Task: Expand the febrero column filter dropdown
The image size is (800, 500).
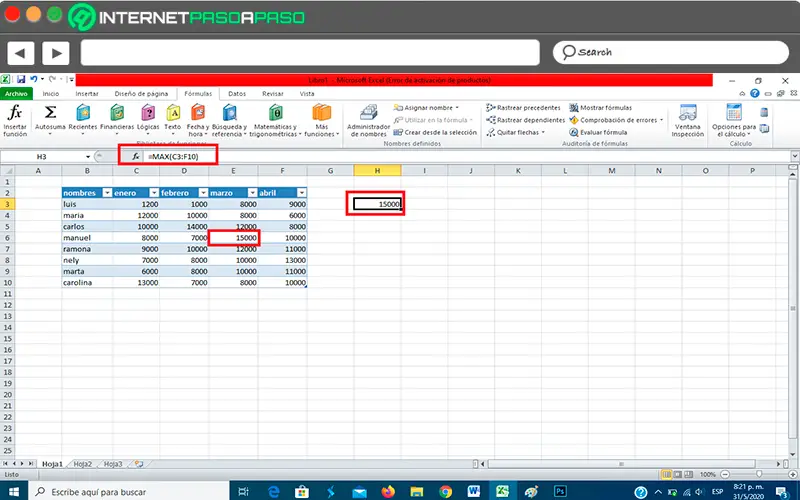Action: tap(203, 193)
